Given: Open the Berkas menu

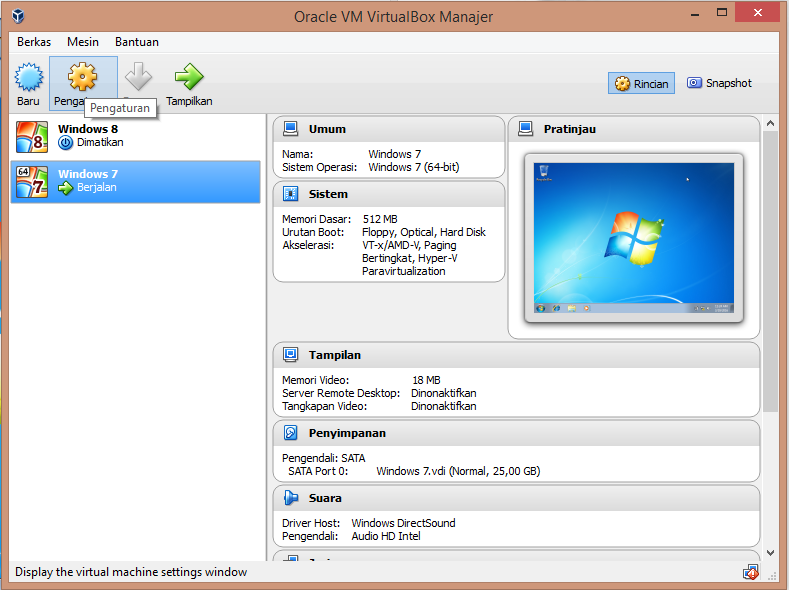Looking at the screenshot, I should click(34, 42).
